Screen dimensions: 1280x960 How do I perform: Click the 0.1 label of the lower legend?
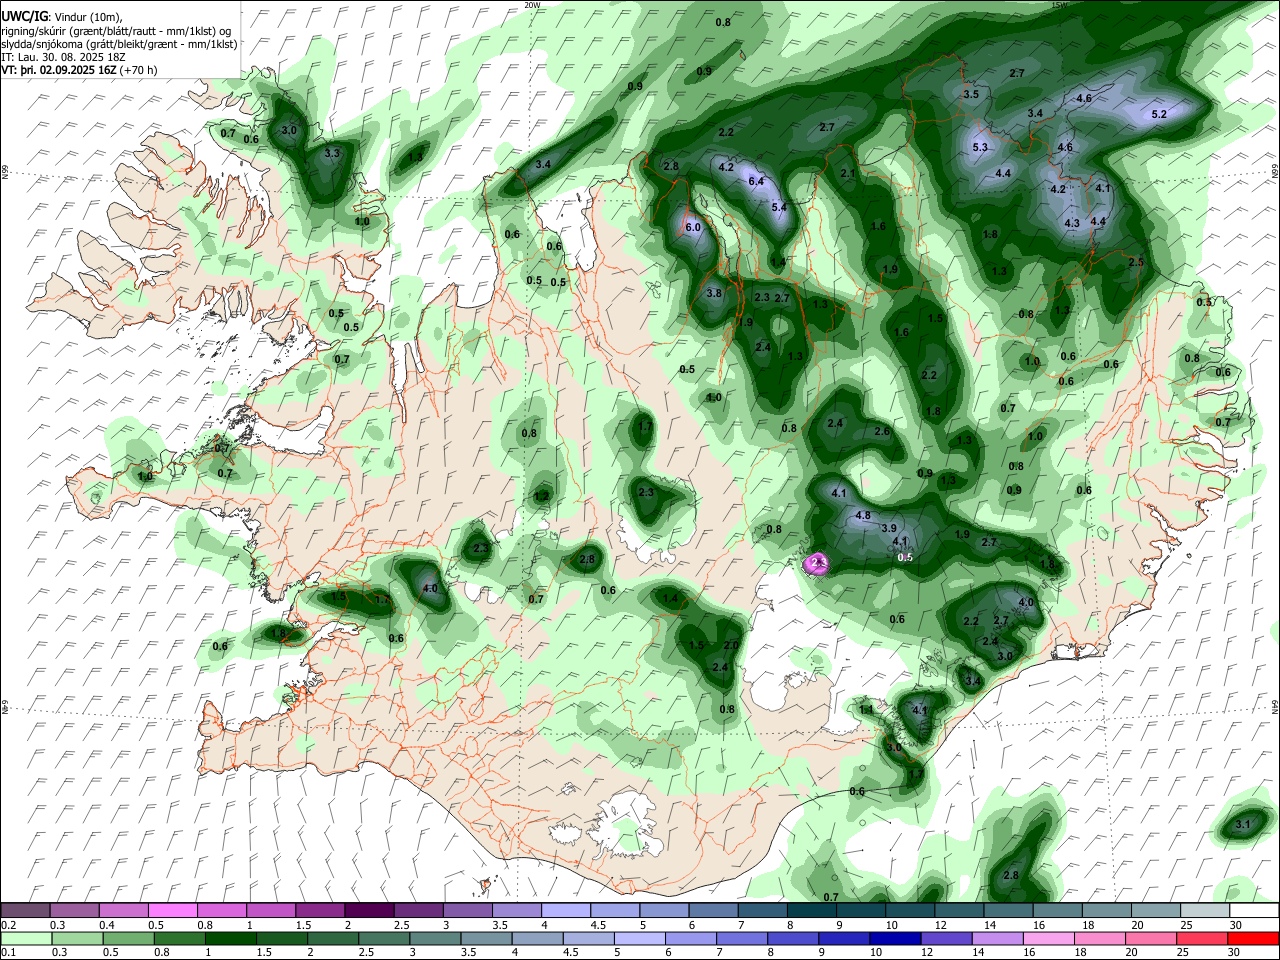tap(8, 953)
